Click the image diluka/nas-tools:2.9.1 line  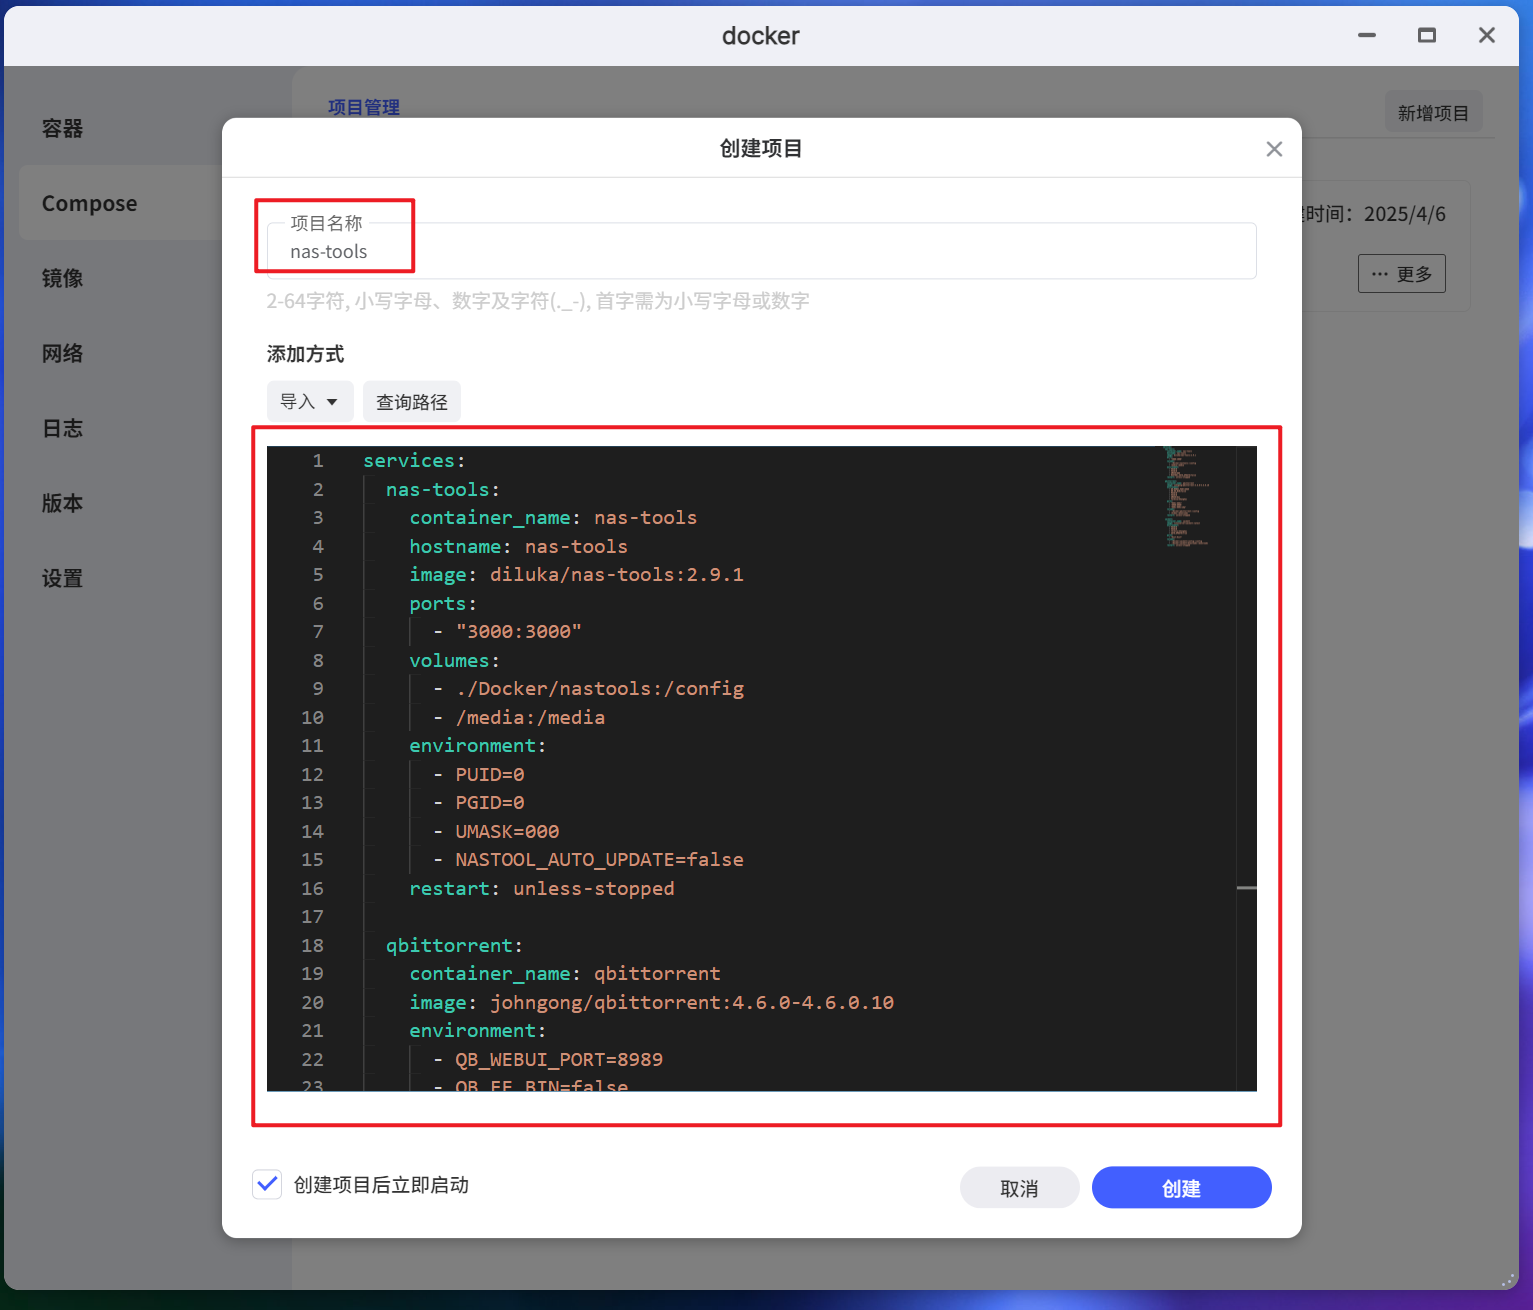pos(576,575)
